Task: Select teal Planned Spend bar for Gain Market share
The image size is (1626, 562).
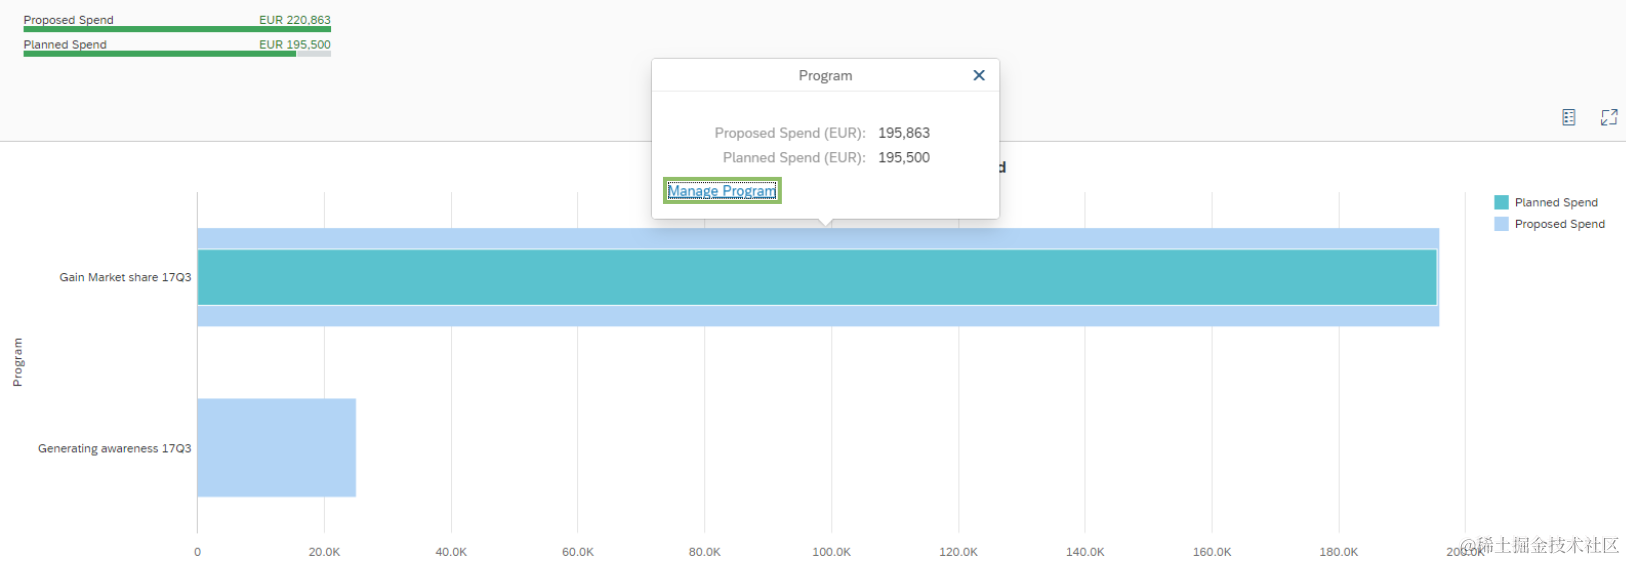Action: pyautogui.click(x=817, y=277)
